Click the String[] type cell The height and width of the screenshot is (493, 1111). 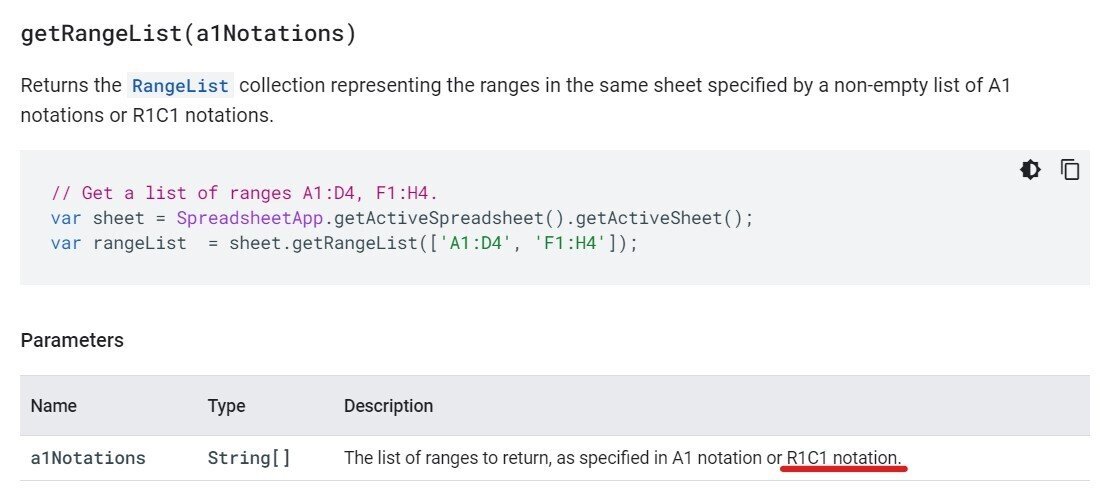(x=249, y=458)
